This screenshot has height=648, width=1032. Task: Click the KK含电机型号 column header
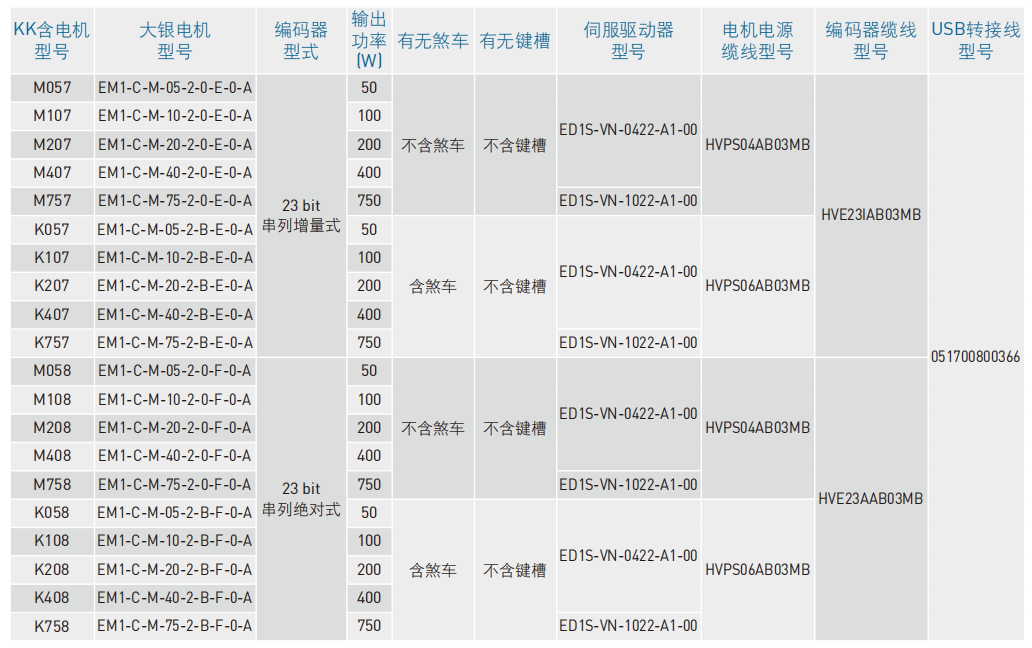[52, 40]
